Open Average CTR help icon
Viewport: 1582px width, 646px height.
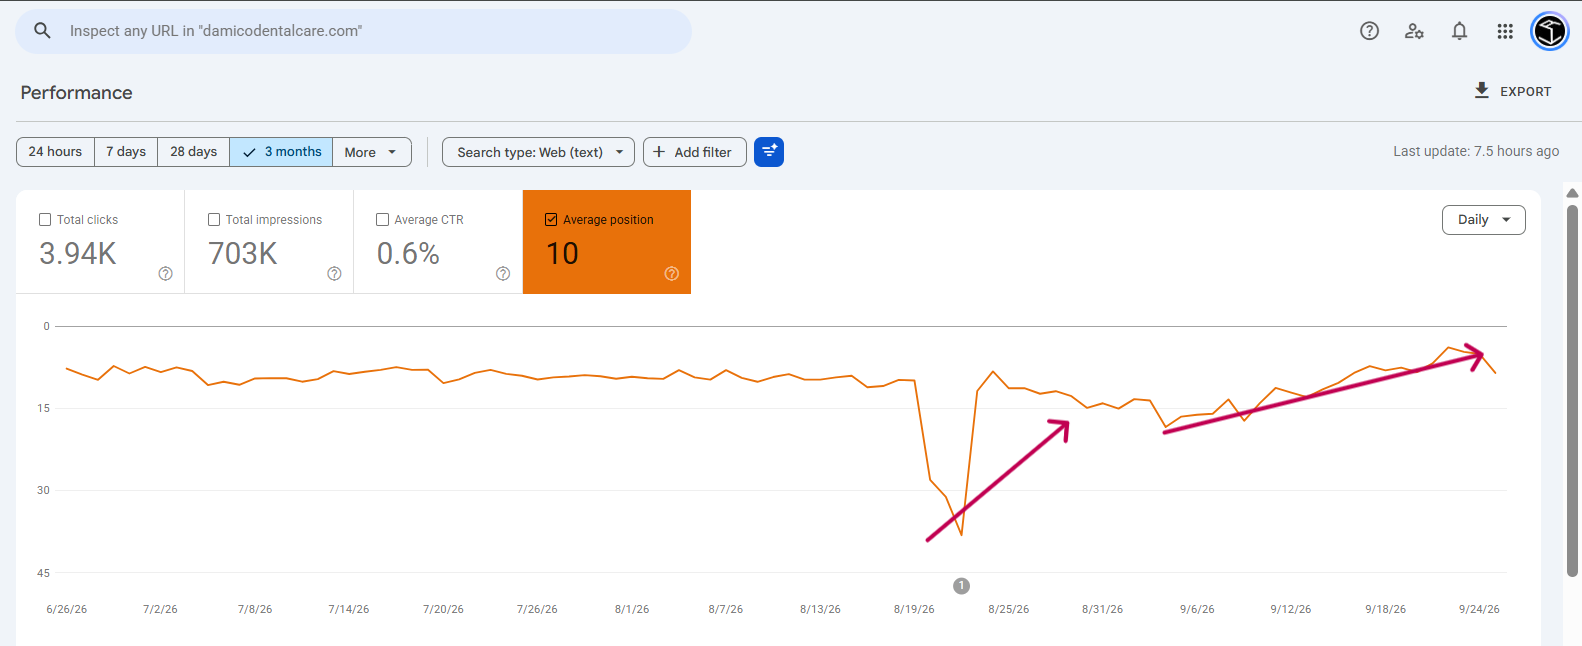[503, 274]
